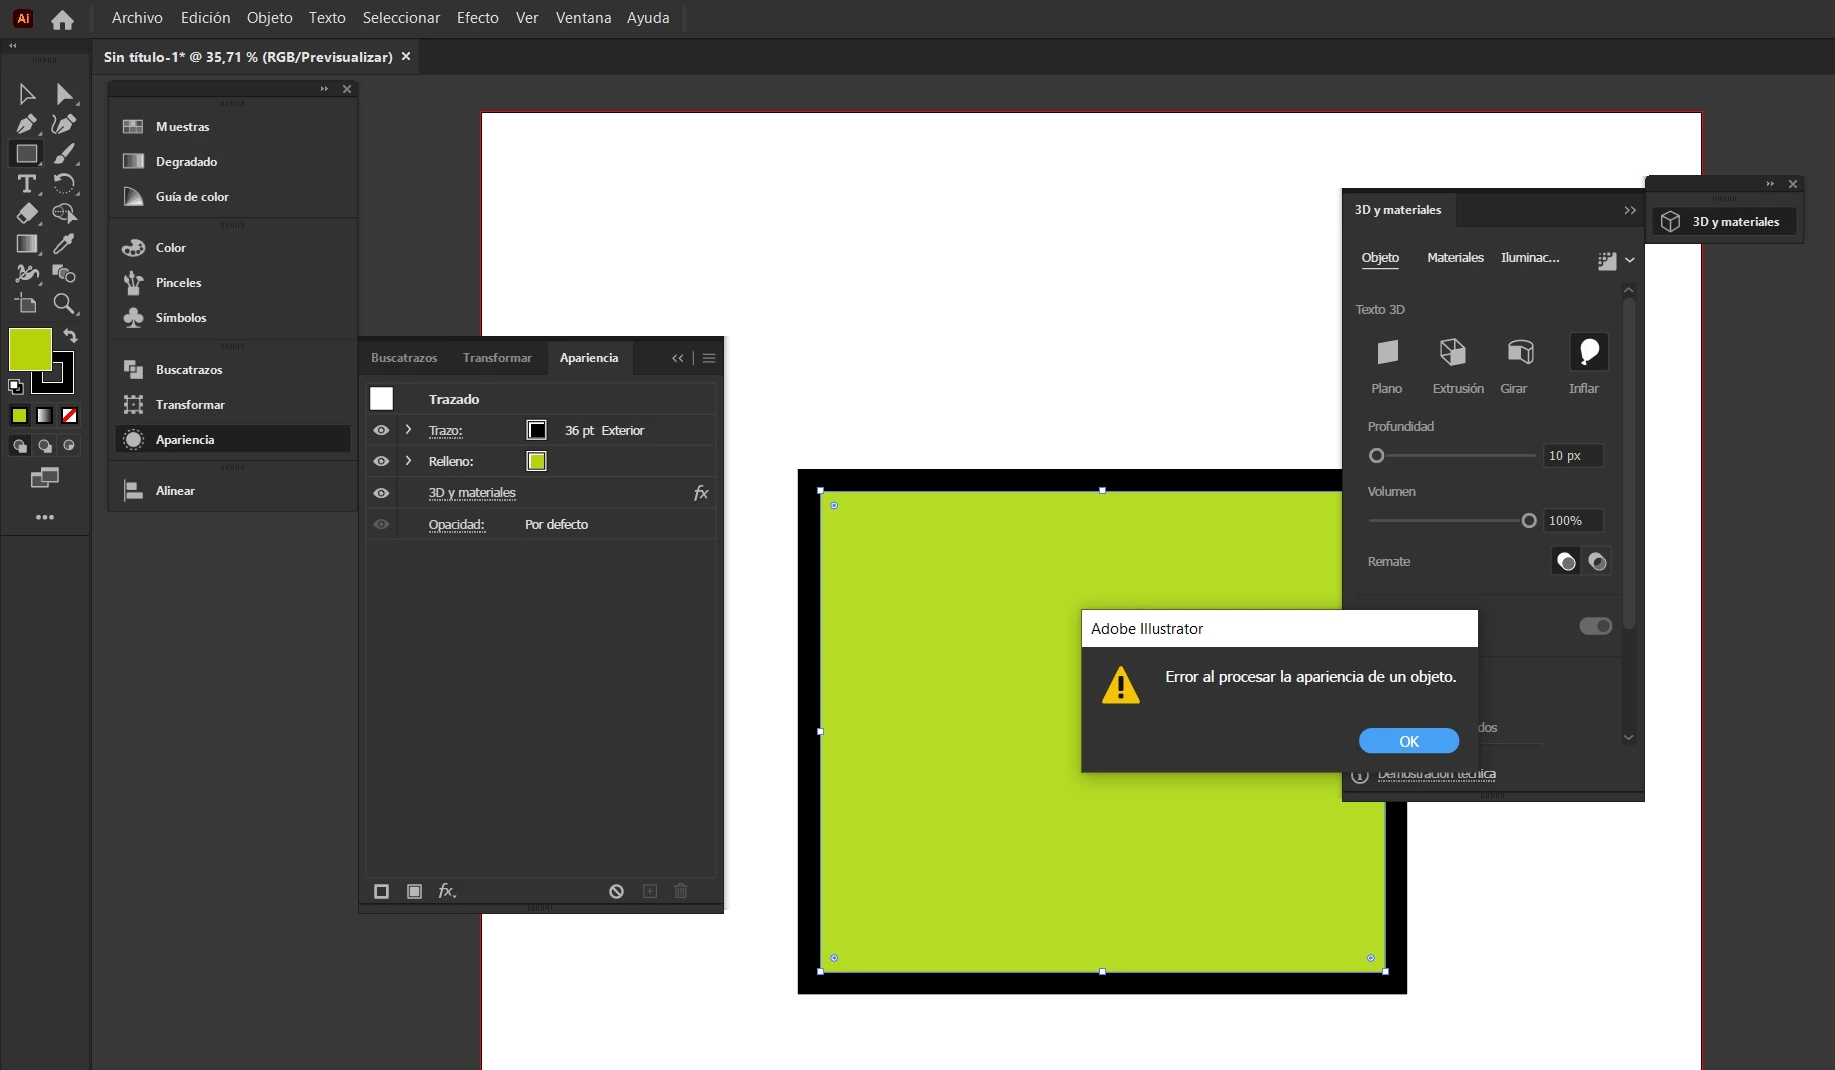Select the Artboard tool
Image resolution: width=1835 pixels, height=1070 pixels.
(27, 304)
